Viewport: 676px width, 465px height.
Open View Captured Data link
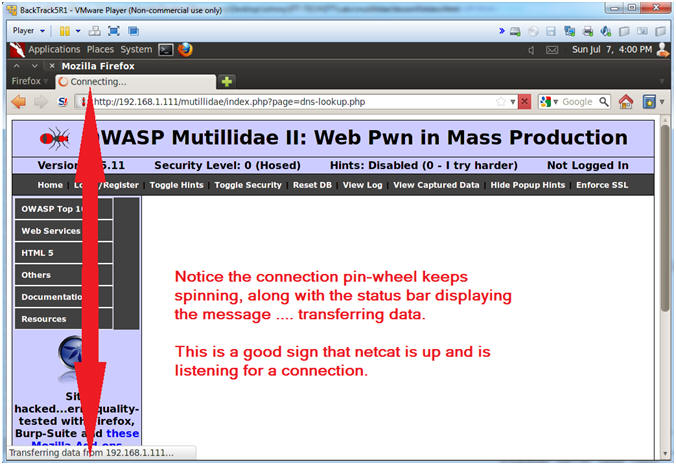[x=436, y=185]
